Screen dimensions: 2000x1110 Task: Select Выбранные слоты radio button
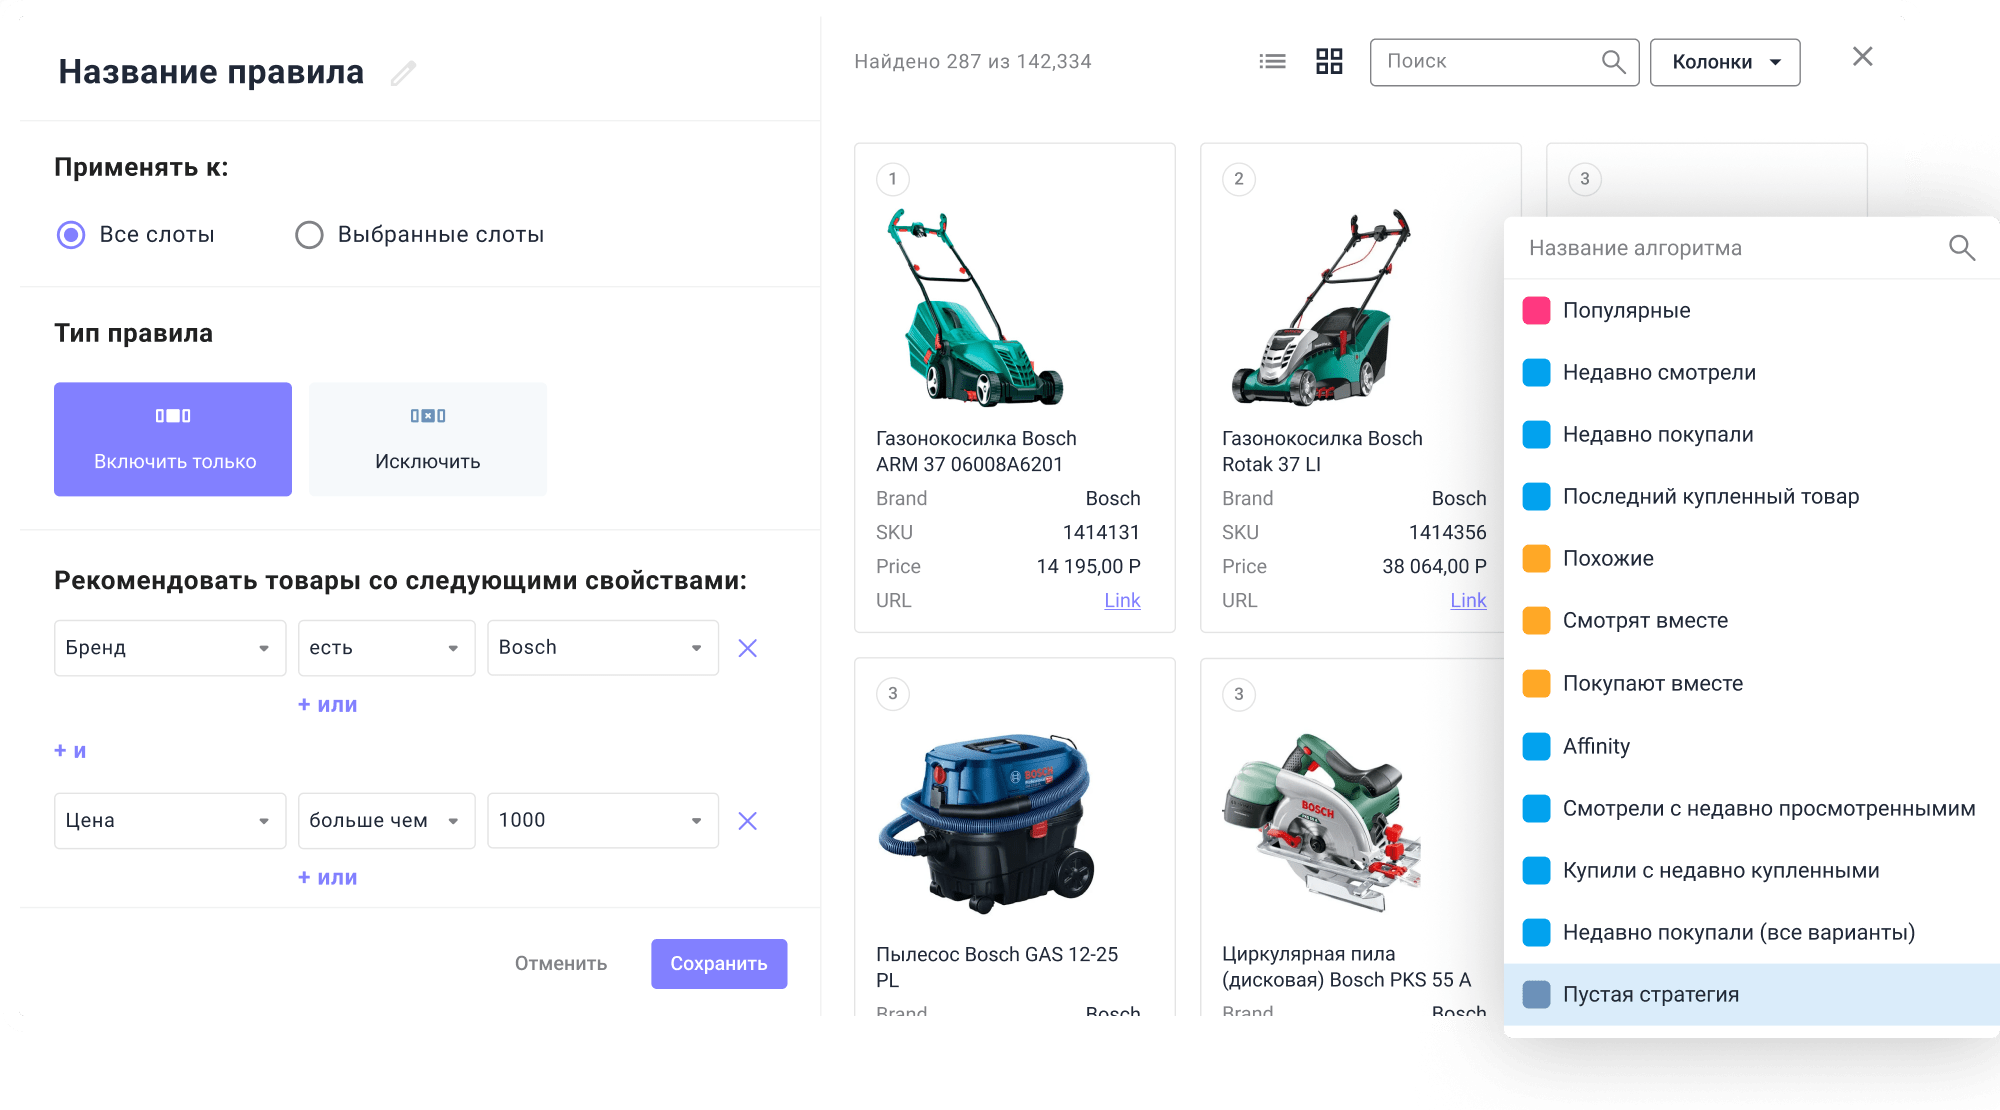point(309,235)
